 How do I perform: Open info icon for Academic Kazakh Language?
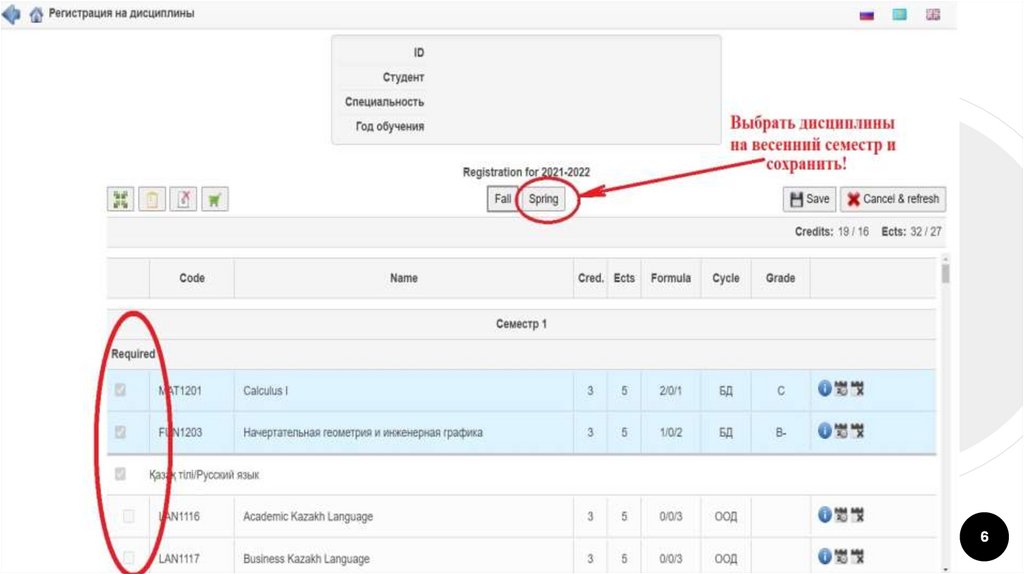[824, 515]
